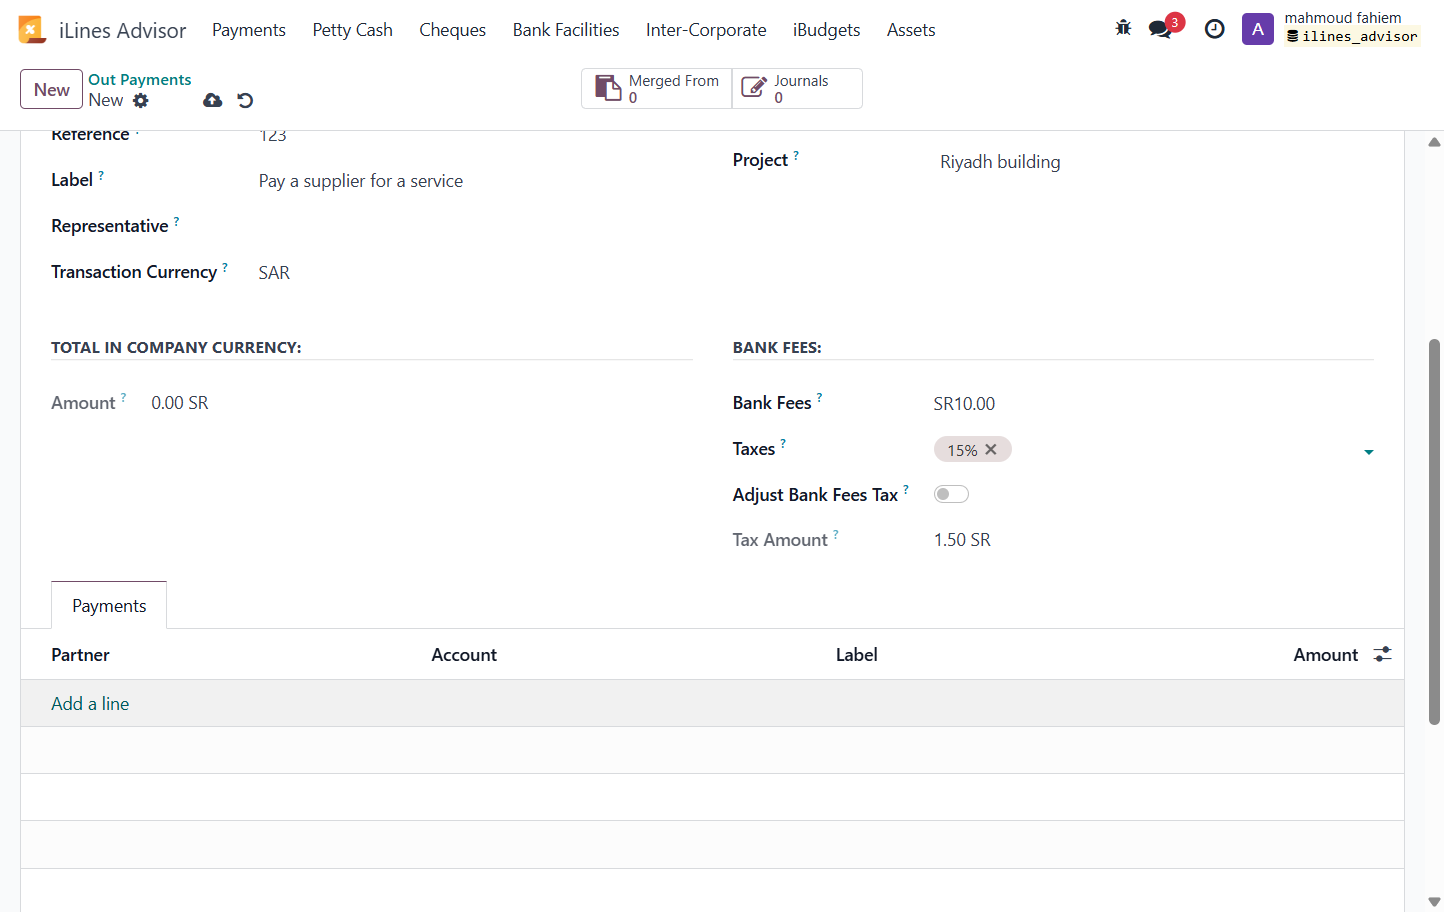Sort by Account column header
1444x912 pixels.
[x=464, y=655]
